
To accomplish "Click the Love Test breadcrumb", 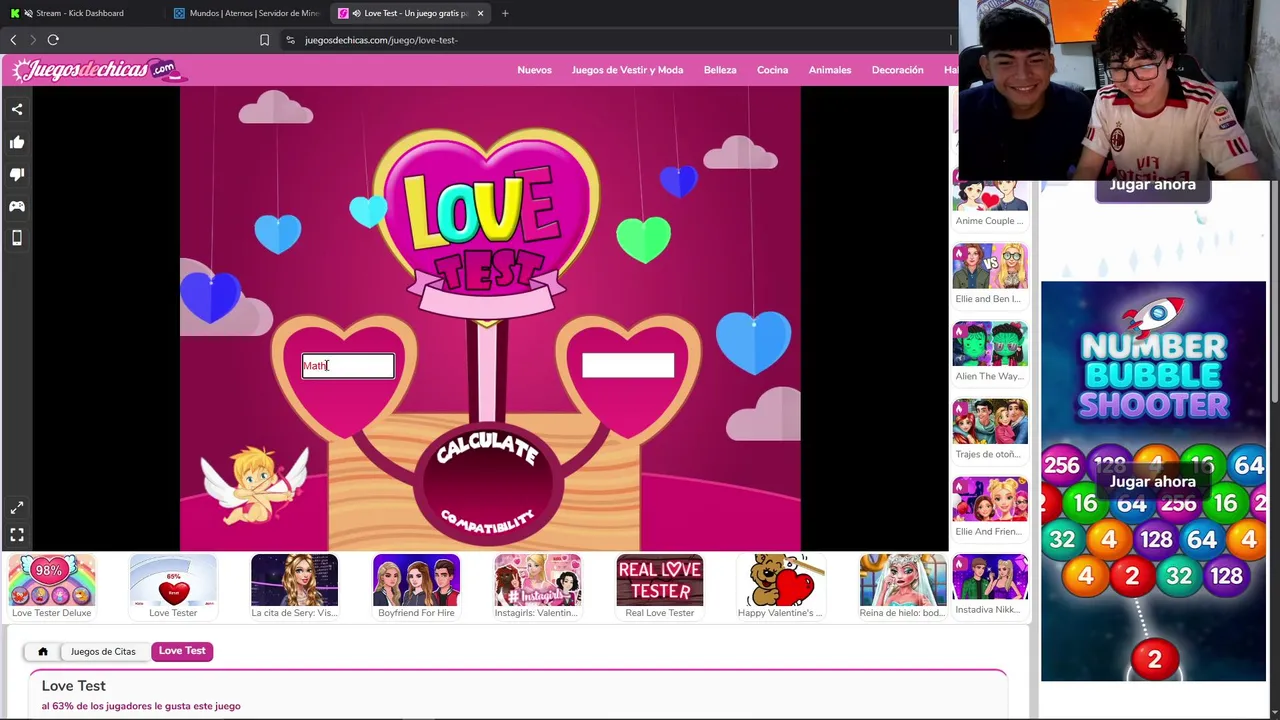I will (x=182, y=651).
